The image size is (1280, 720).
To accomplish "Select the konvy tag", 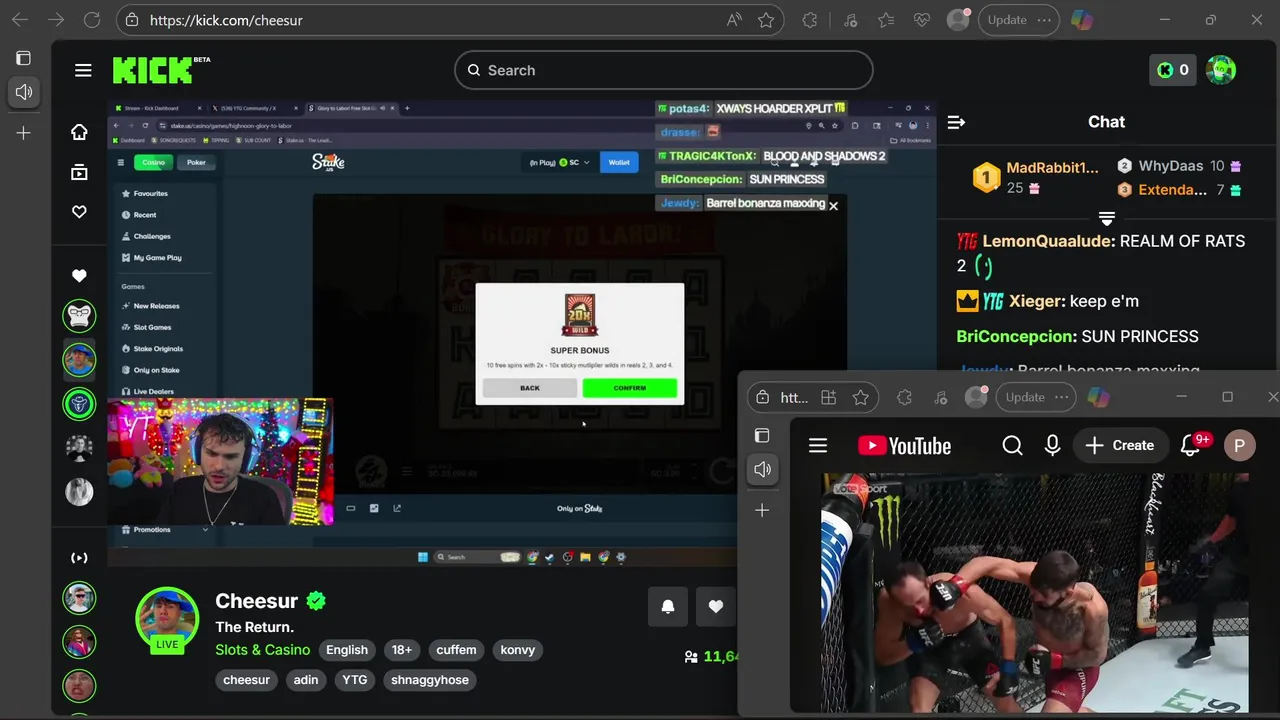I will click(518, 650).
